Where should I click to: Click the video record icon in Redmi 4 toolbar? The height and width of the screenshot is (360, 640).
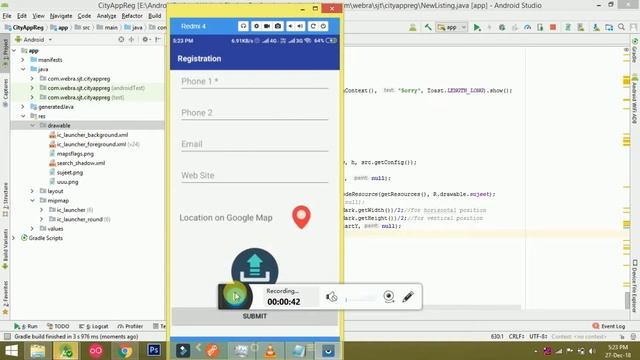(x=267, y=26)
